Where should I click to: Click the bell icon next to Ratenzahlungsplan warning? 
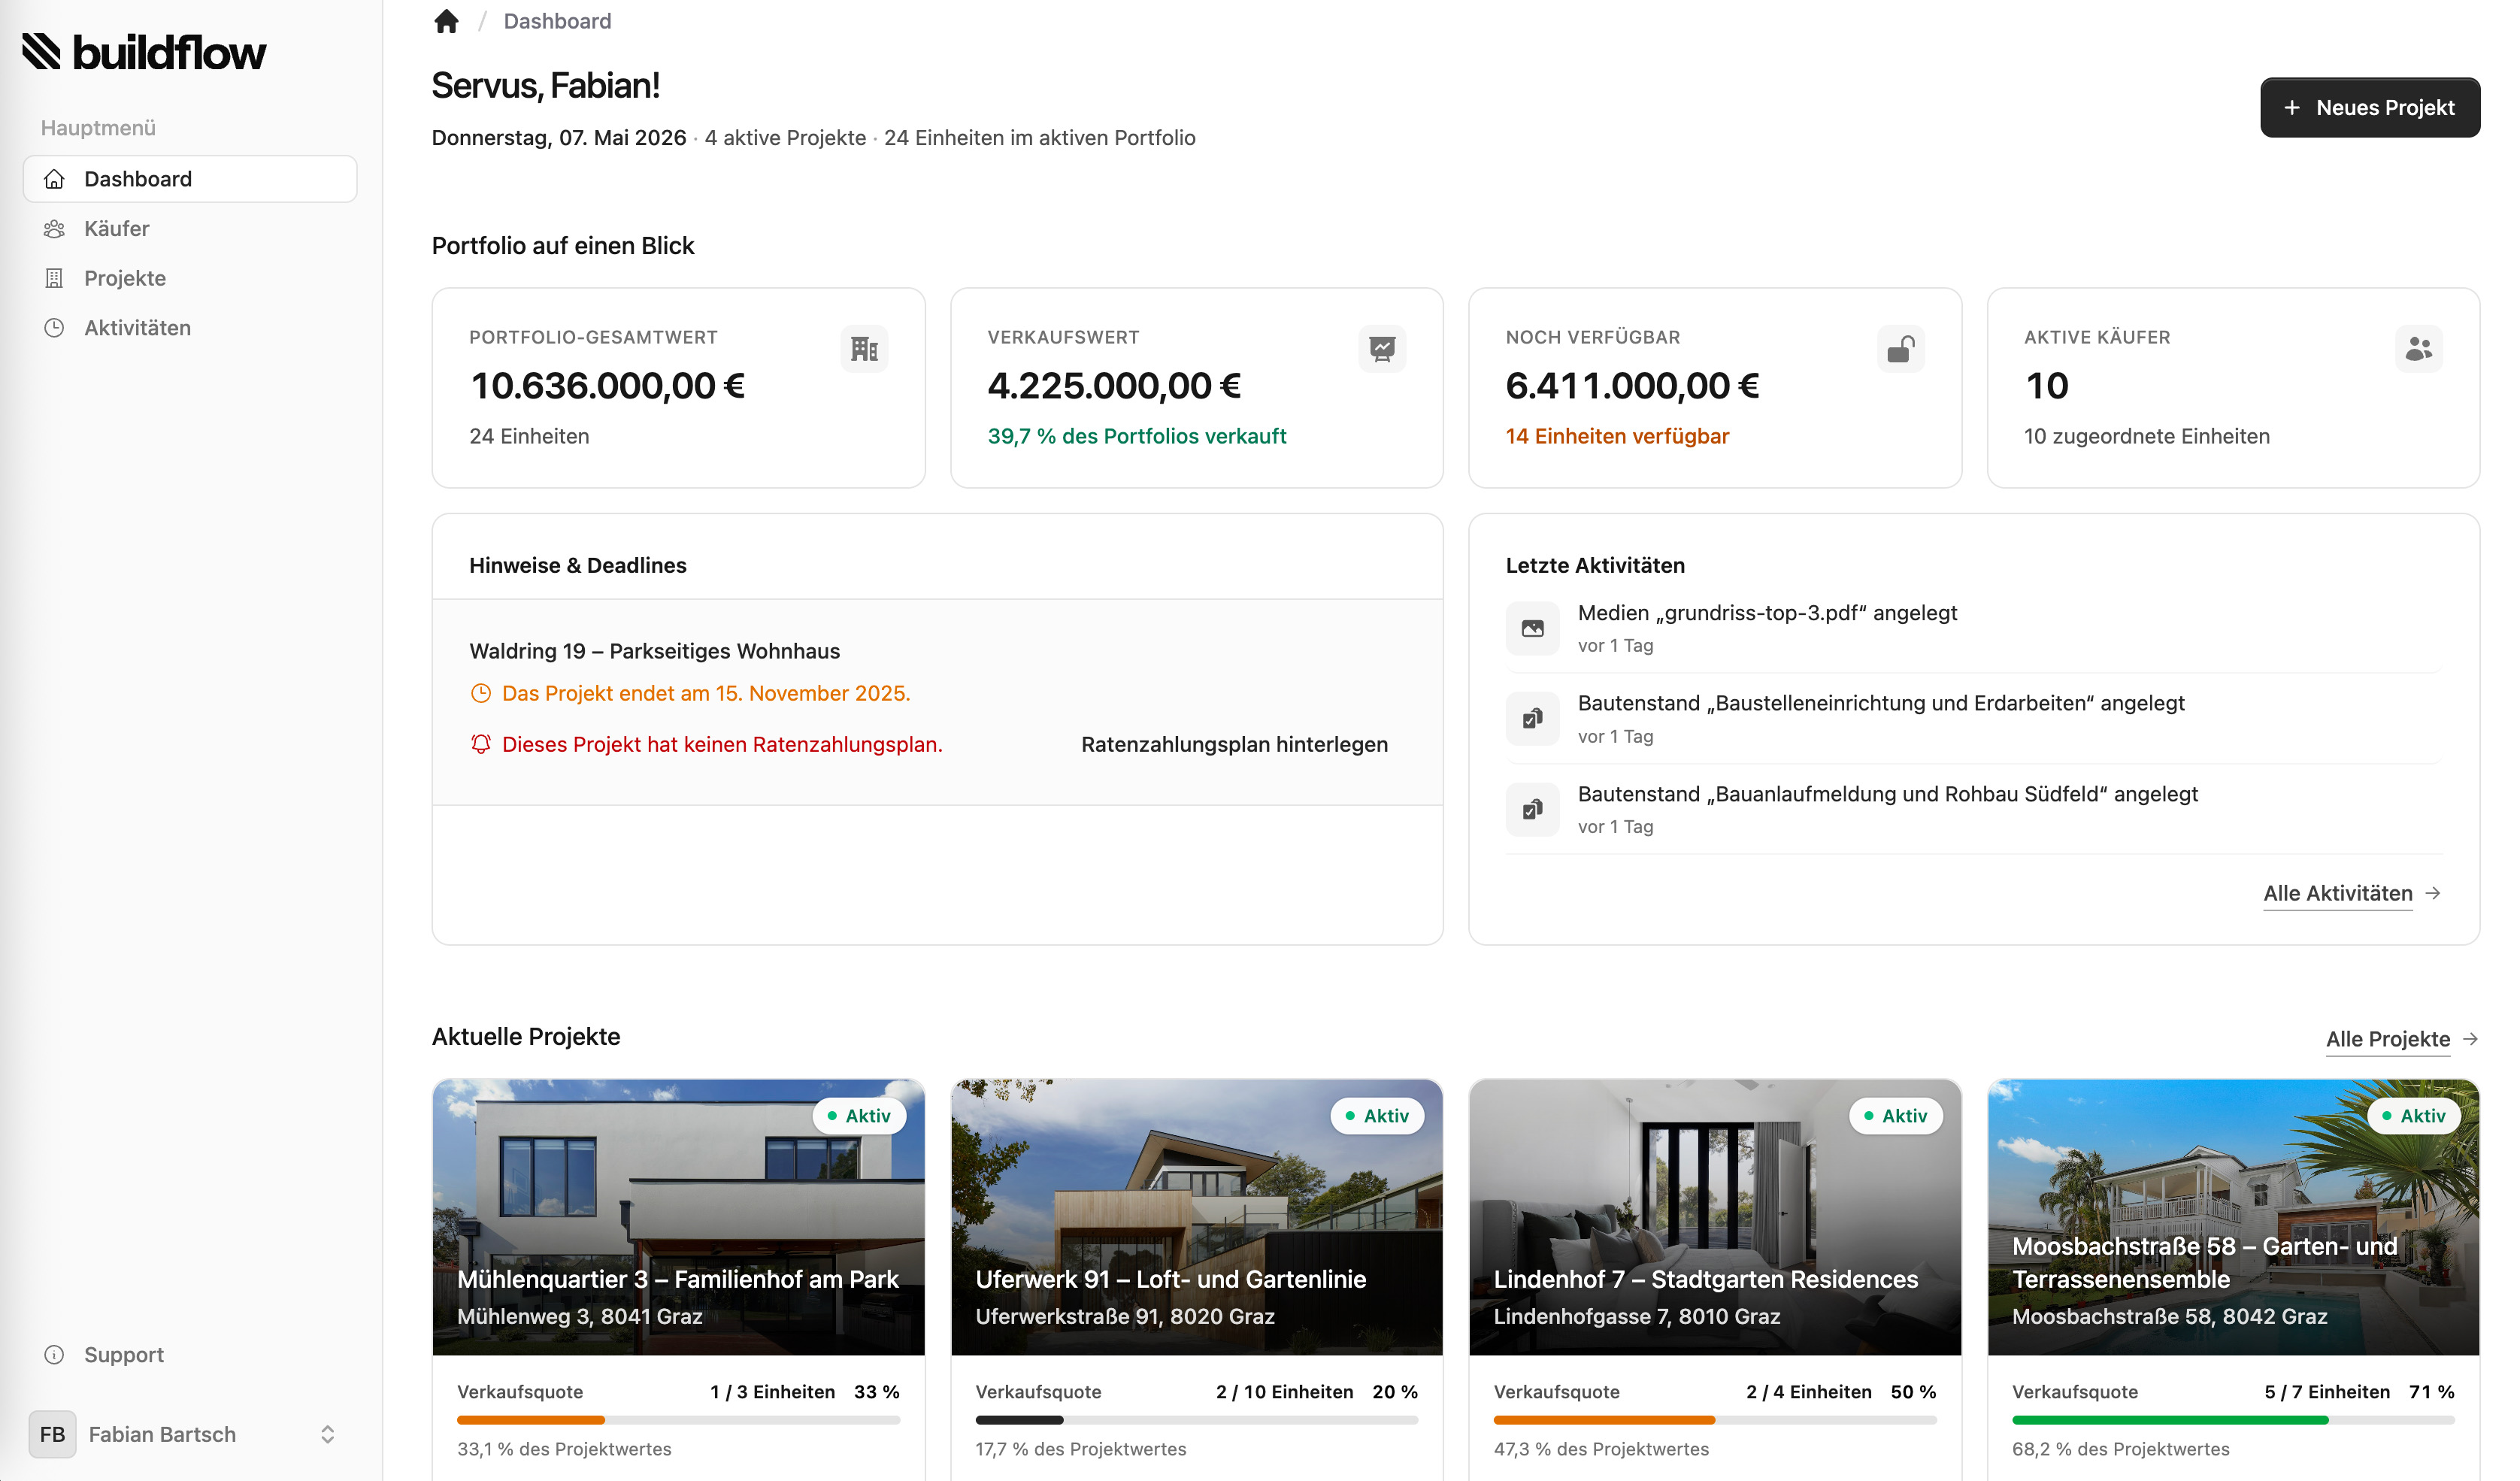(481, 744)
